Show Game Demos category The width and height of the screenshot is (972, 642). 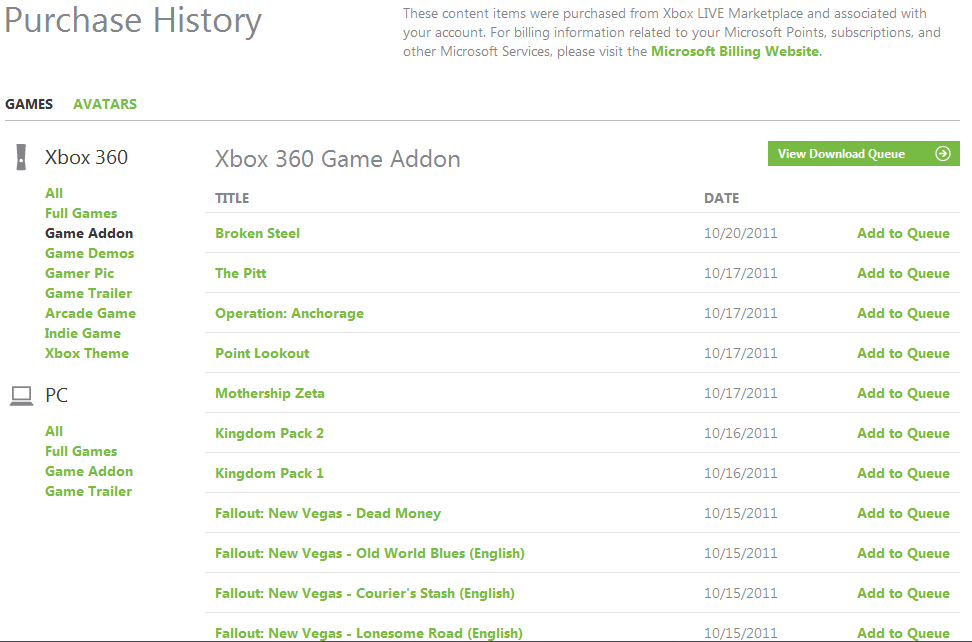[90, 253]
